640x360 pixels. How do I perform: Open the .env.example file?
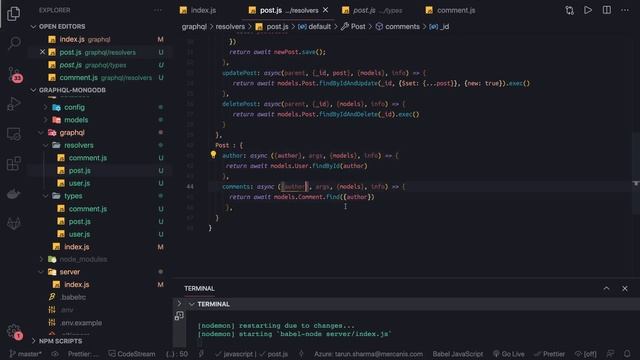click(81, 323)
